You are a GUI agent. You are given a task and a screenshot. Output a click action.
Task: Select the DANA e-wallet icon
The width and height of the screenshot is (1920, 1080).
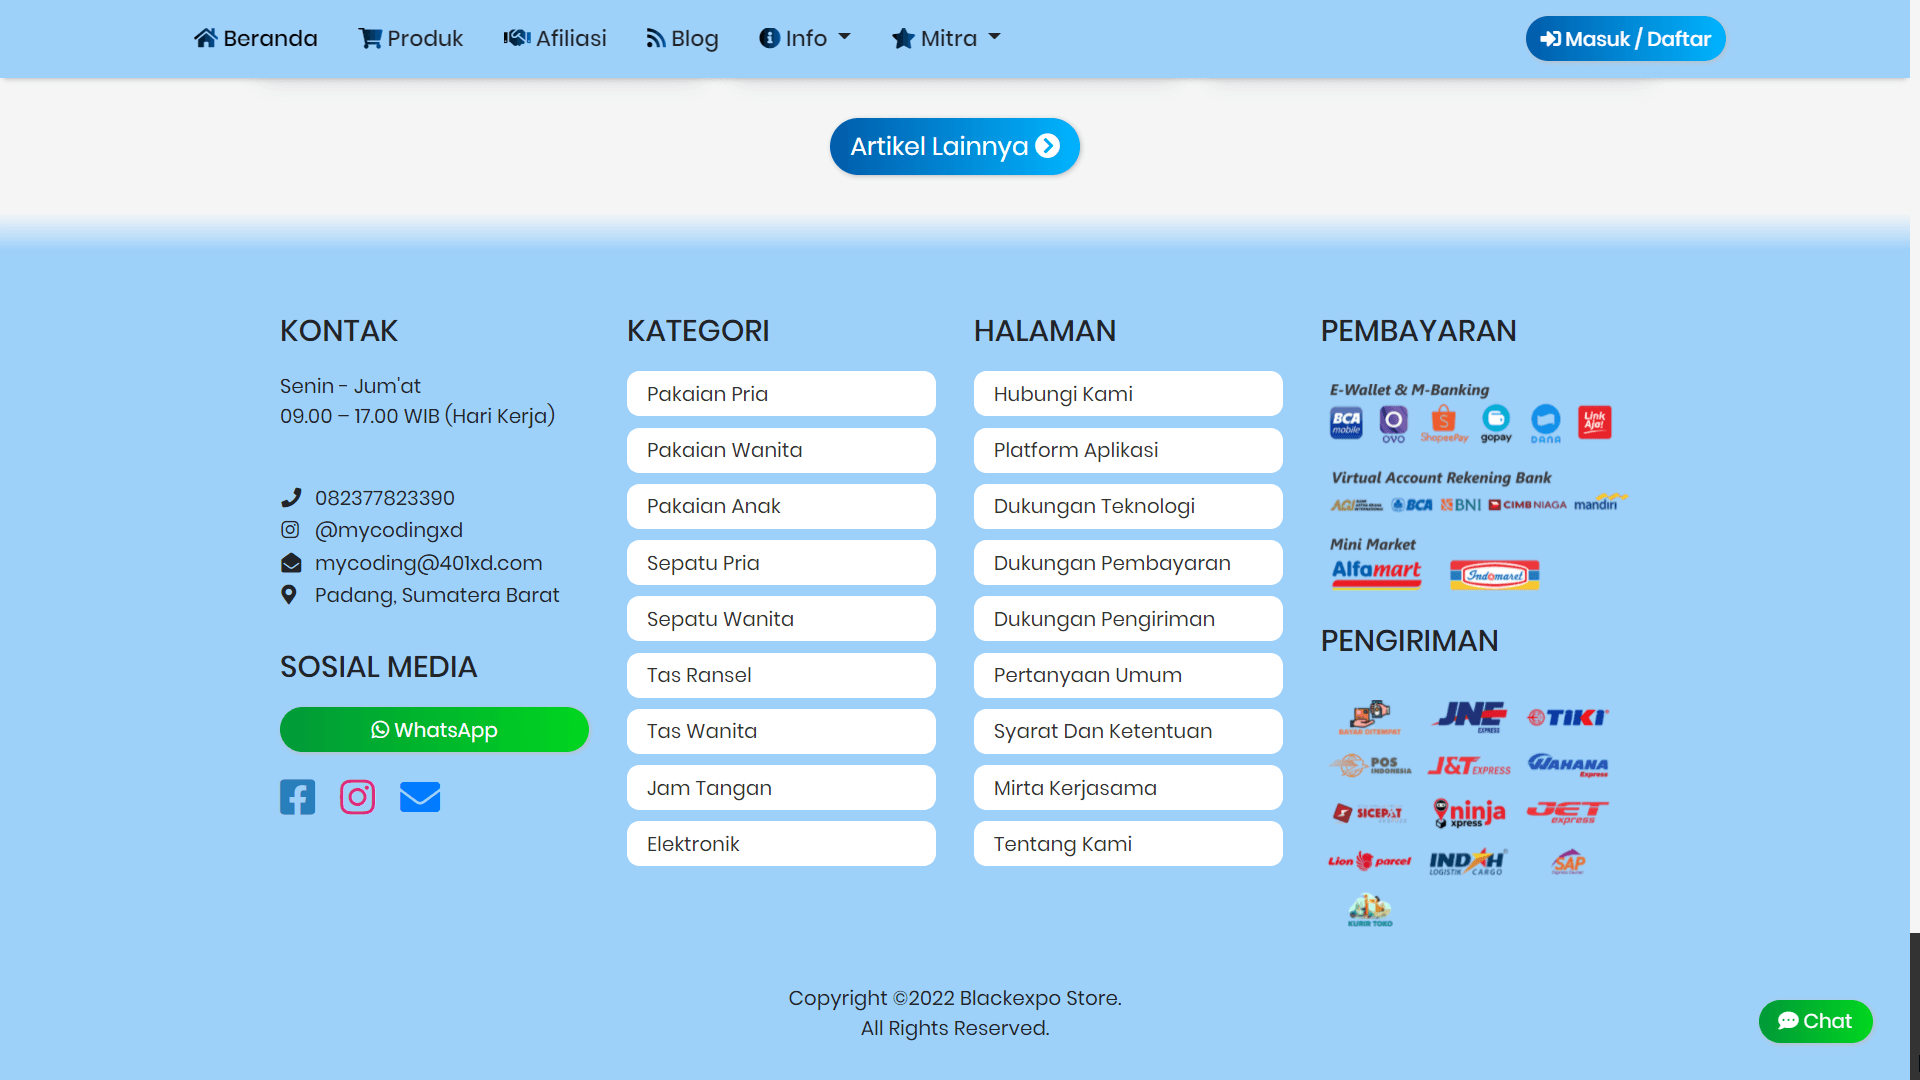click(x=1545, y=423)
